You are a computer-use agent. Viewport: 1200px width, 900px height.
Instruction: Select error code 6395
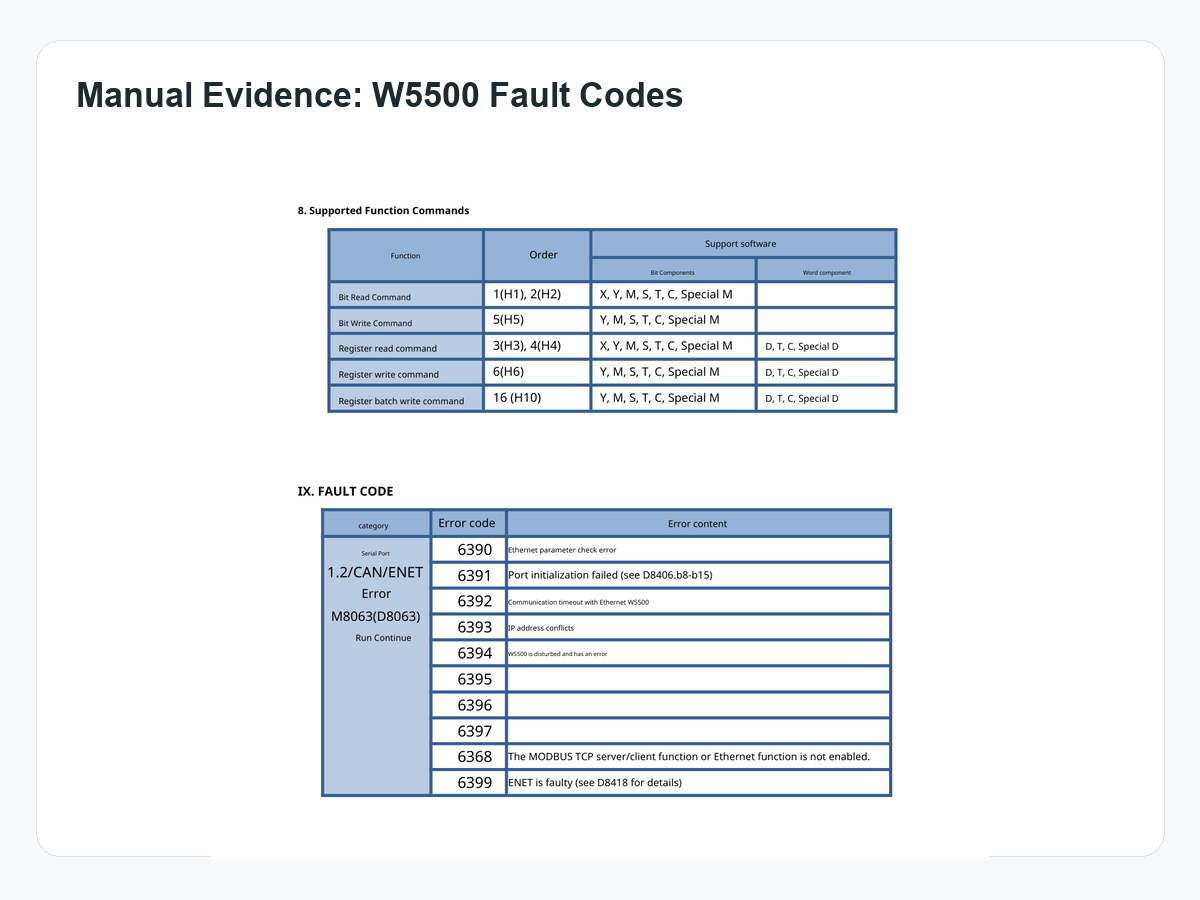coord(475,680)
